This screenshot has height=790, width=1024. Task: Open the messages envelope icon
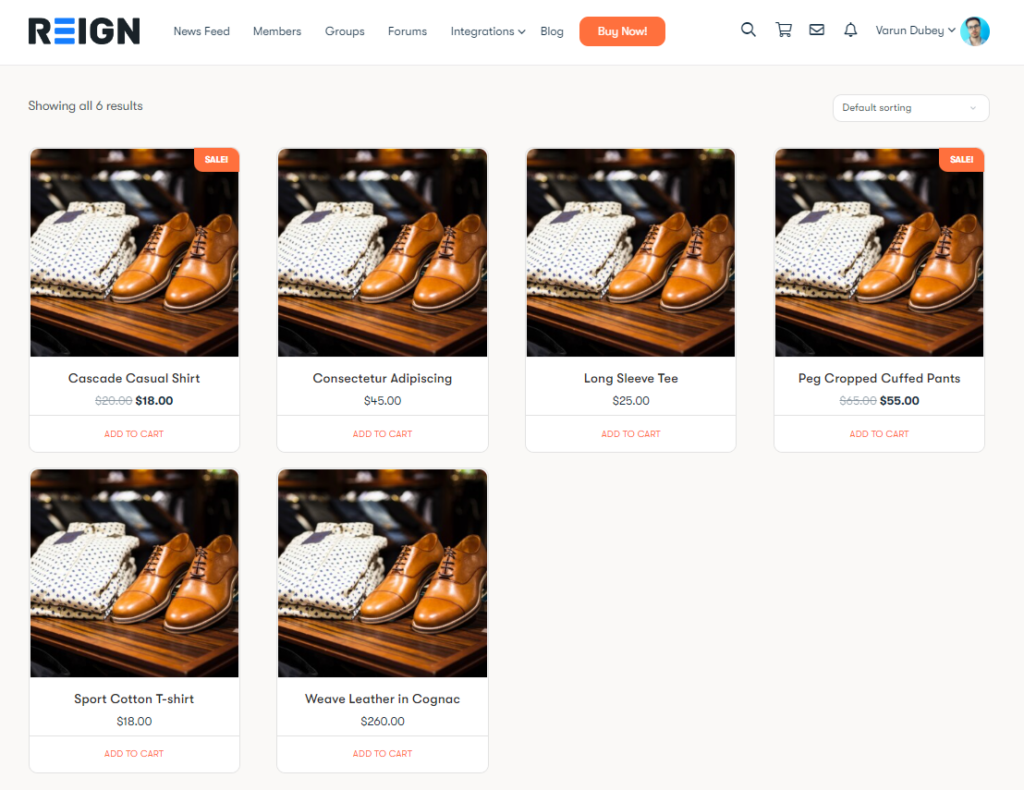[817, 30]
